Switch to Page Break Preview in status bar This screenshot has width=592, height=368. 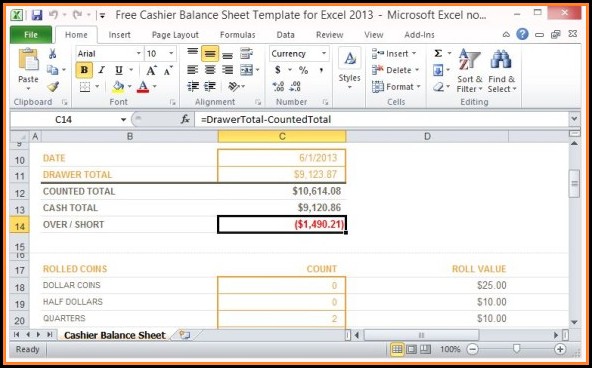click(x=426, y=349)
